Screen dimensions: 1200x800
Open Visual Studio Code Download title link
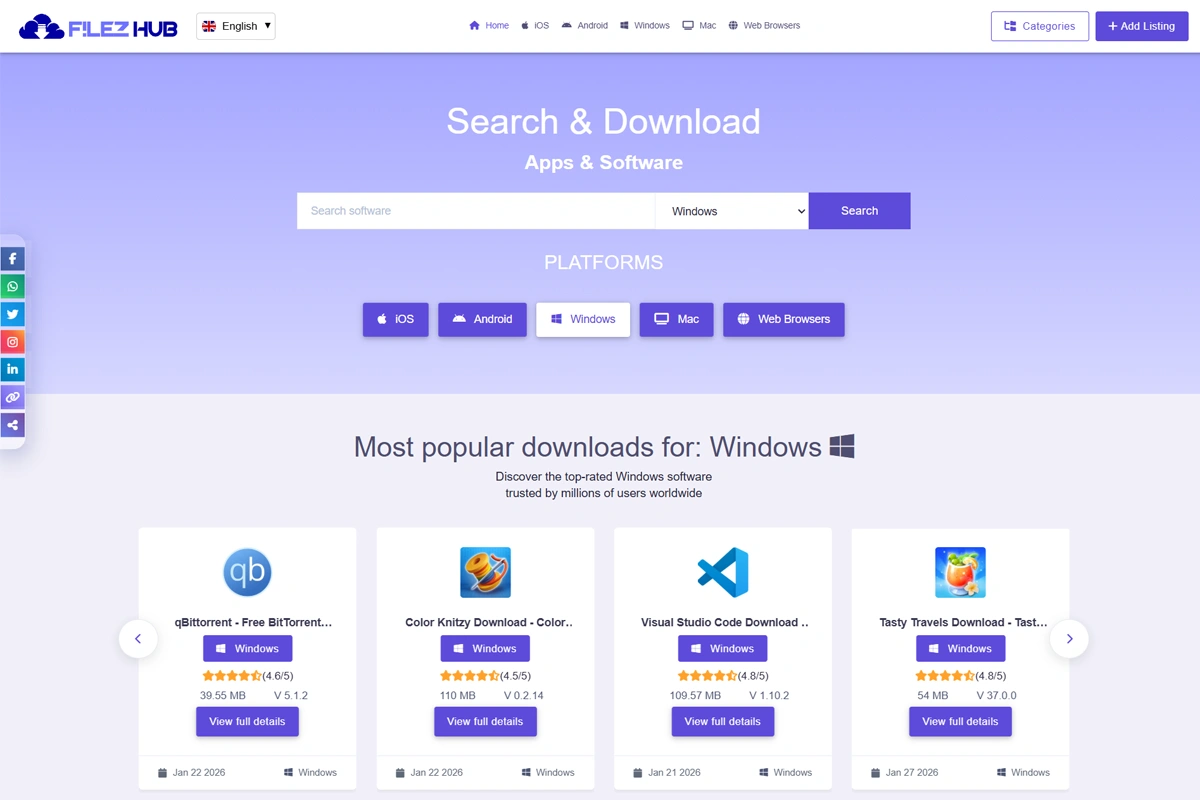tap(725, 622)
